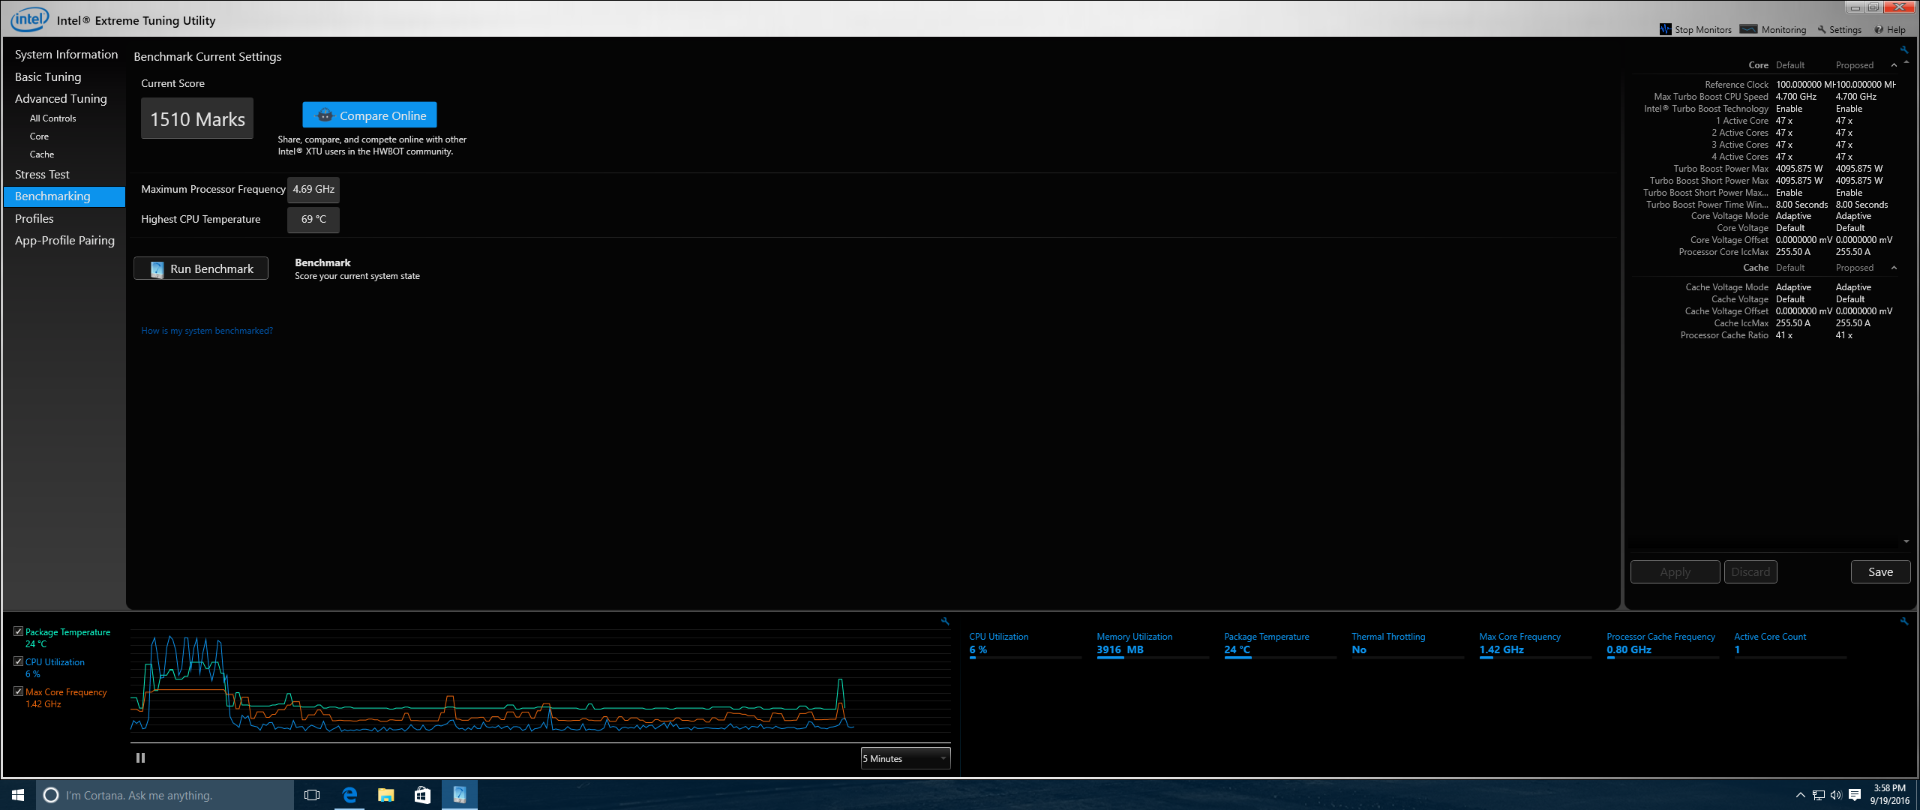The image size is (1920, 810).
Task: Open Settings via the wrench icon
Action: [x=1821, y=29]
